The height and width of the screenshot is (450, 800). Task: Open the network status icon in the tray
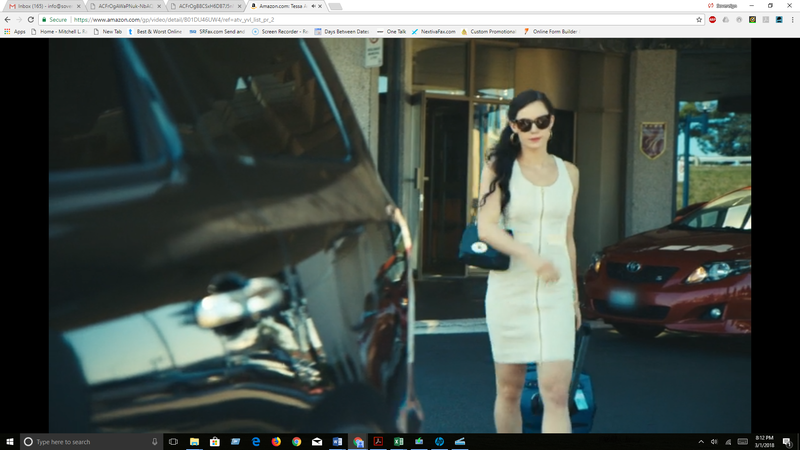[728, 442]
